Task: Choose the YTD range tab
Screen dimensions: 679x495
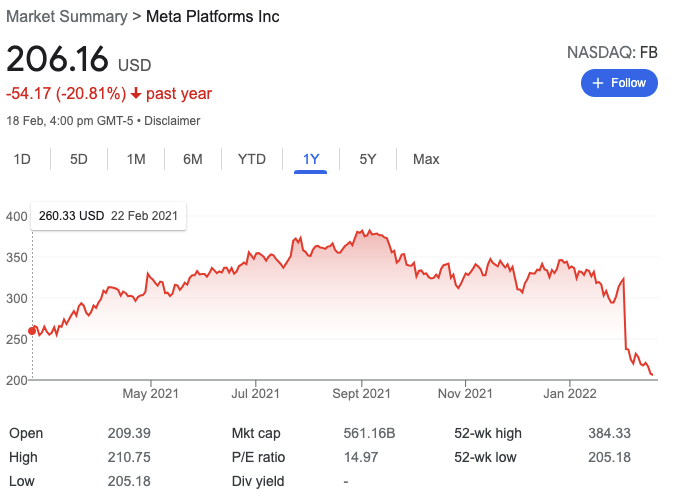Action: [252, 159]
